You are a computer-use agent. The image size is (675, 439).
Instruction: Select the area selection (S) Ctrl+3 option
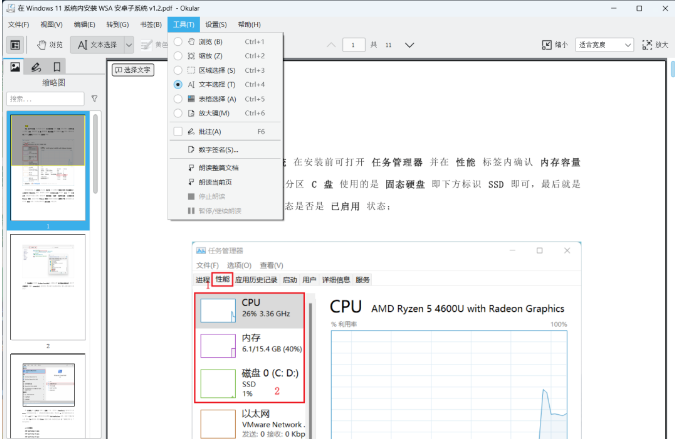226,70
